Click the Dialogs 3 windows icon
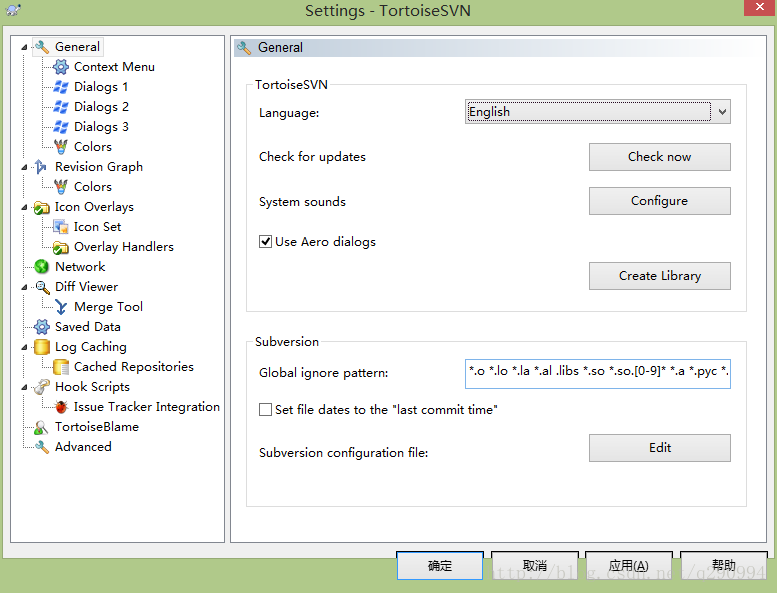The image size is (777, 593). click(x=61, y=127)
